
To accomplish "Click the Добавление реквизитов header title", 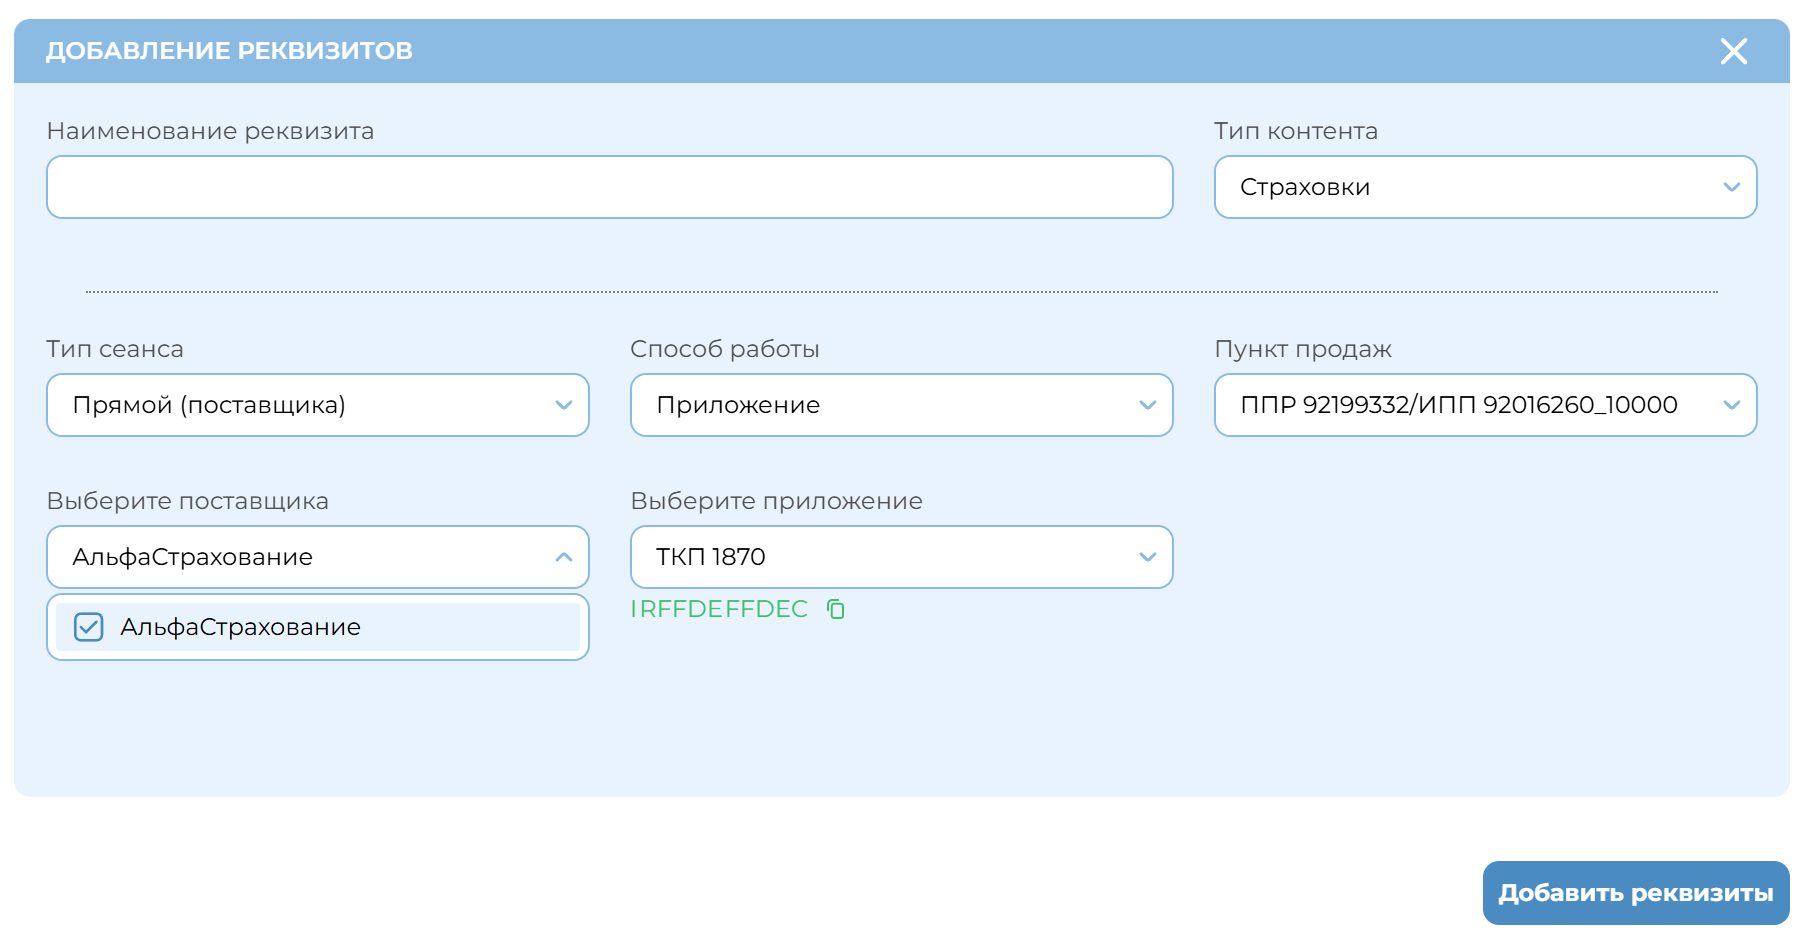I will [x=229, y=51].
